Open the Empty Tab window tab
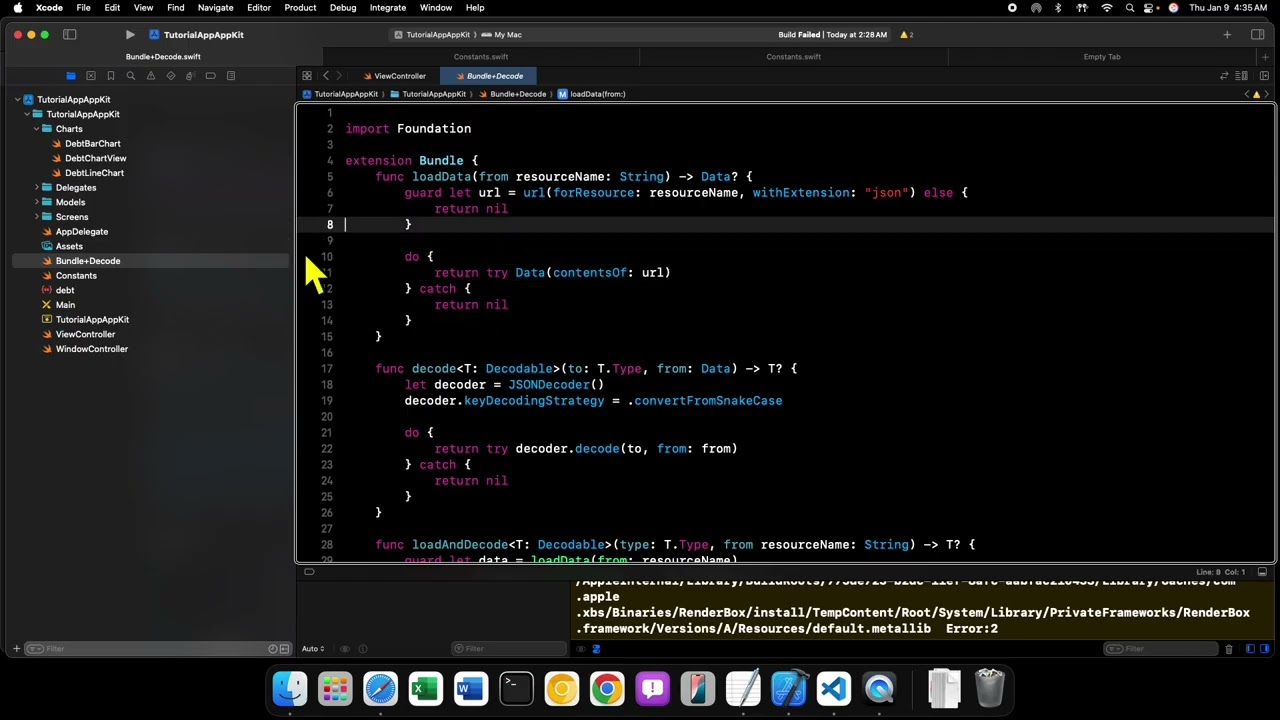The height and width of the screenshot is (720, 1280). click(x=1102, y=57)
